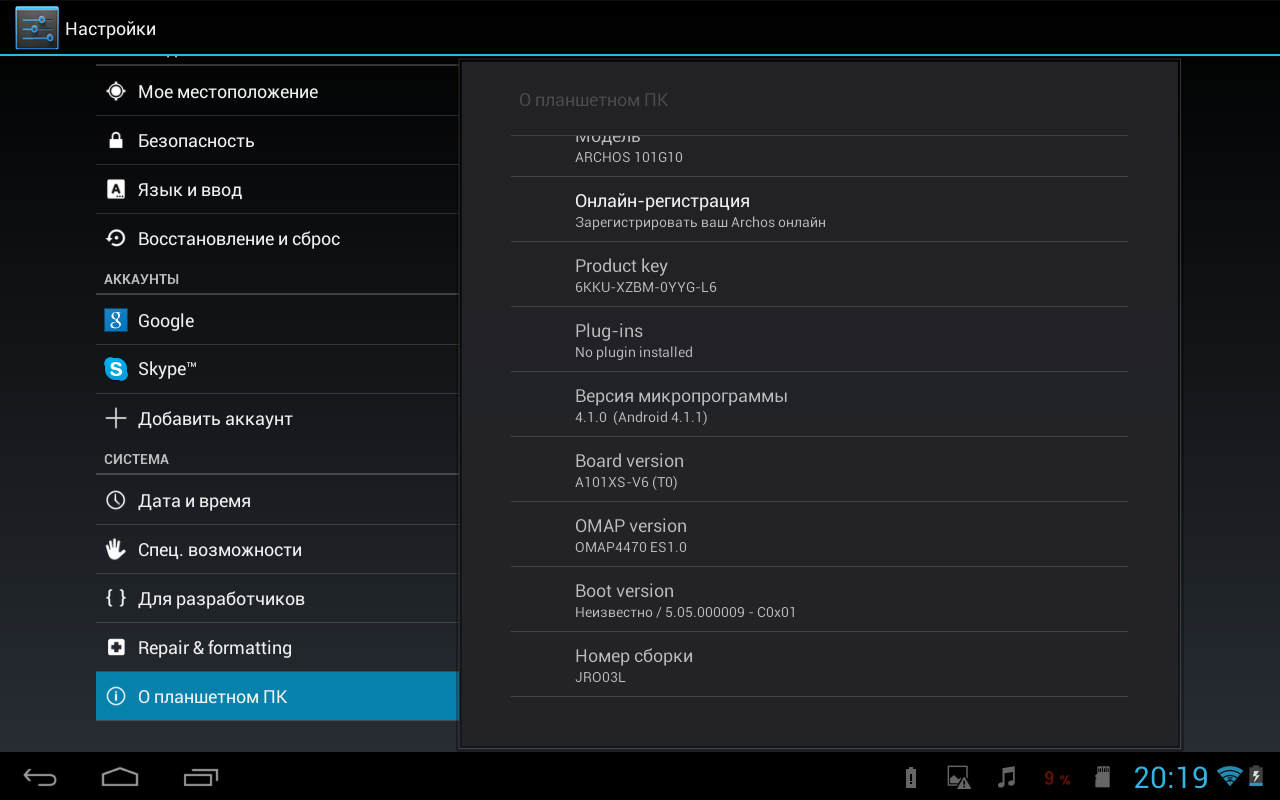Screen dimensions: 1280x800
Task: Select the Skype™ account entry
Action: pyautogui.click(x=277, y=369)
